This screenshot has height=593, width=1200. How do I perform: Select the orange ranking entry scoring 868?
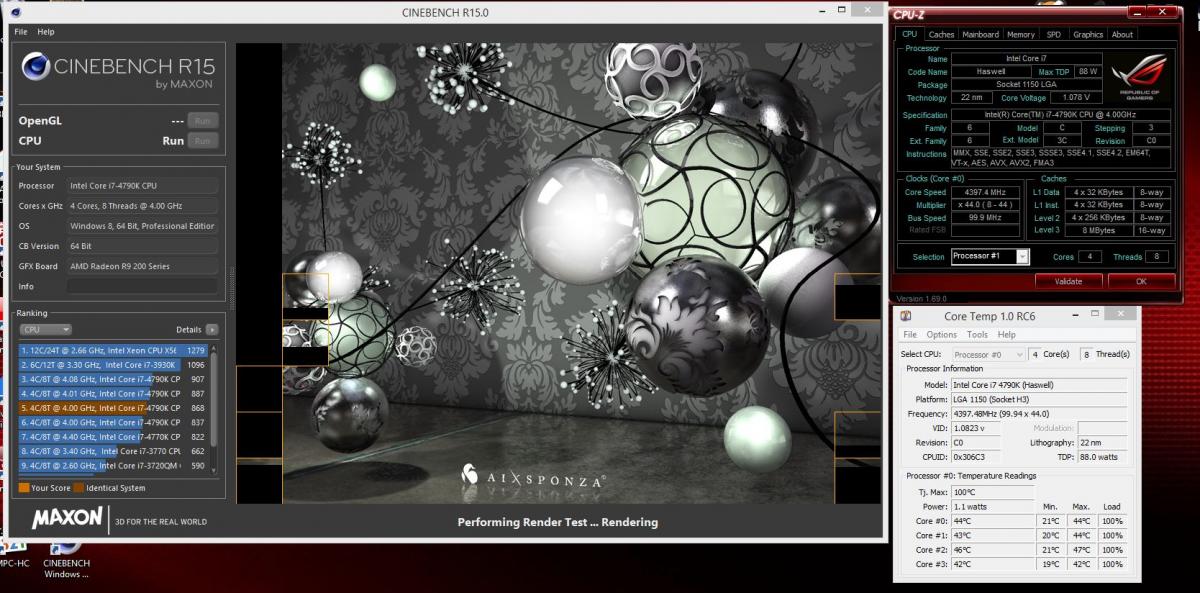pyautogui.click(x=113, y=408)
